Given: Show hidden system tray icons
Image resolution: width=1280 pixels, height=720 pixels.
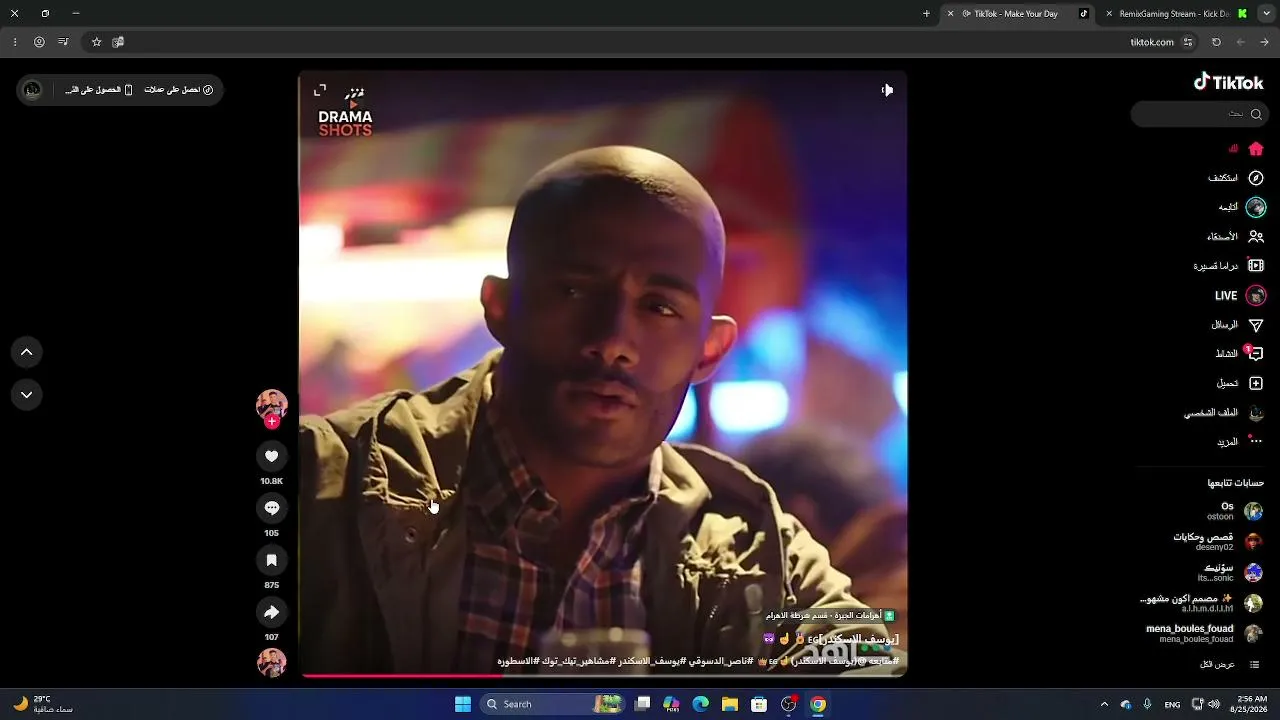Looking at the screenshot, I should coord(1104,704).
